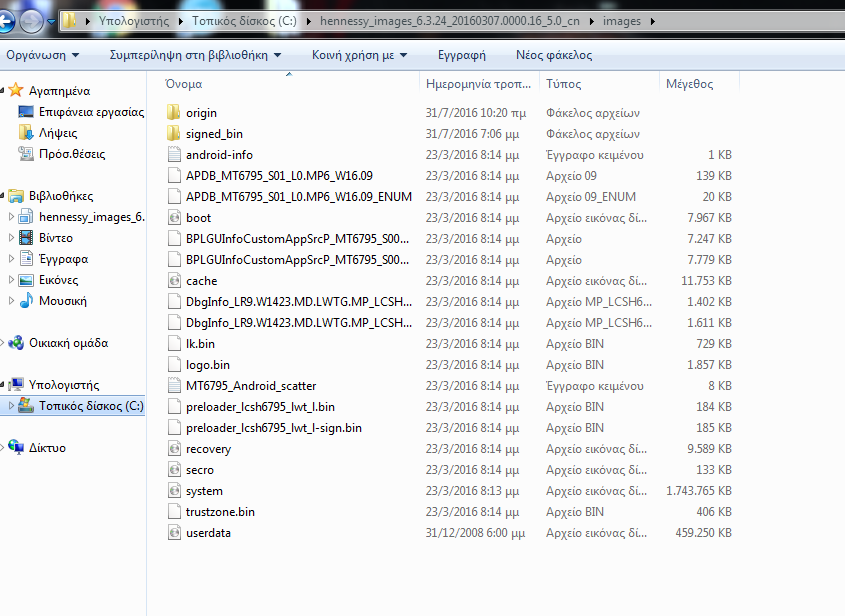Click the userdata disc image icon

174,533
